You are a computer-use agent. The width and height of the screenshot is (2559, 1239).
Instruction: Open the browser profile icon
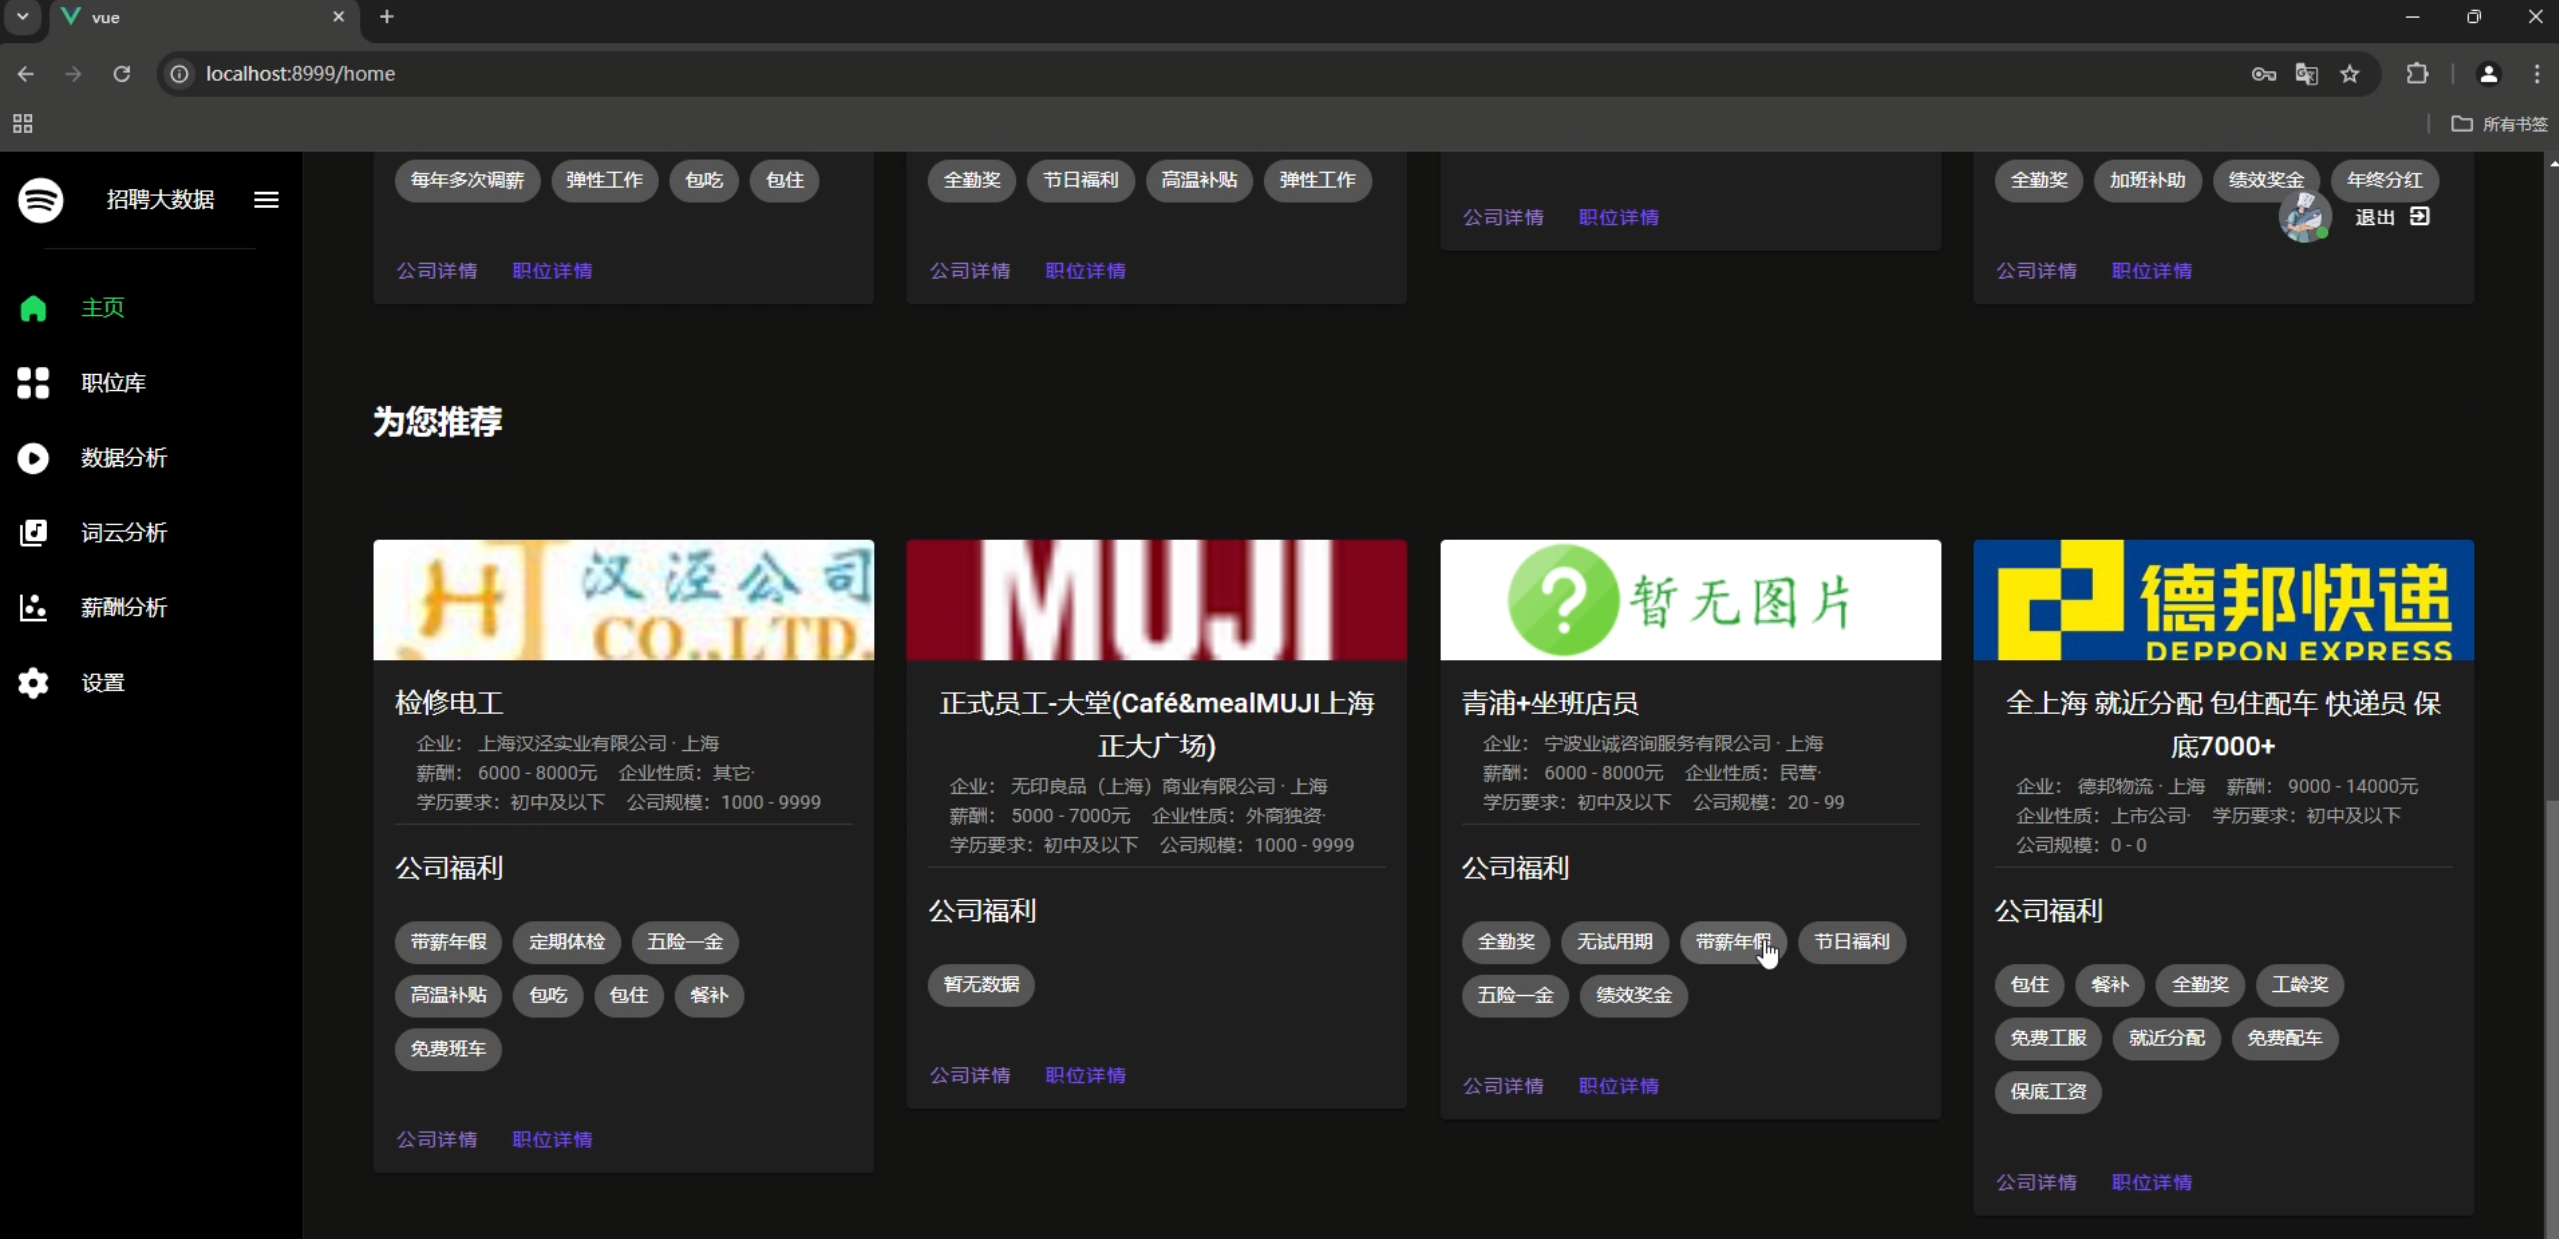click(x=2488, y=74)
